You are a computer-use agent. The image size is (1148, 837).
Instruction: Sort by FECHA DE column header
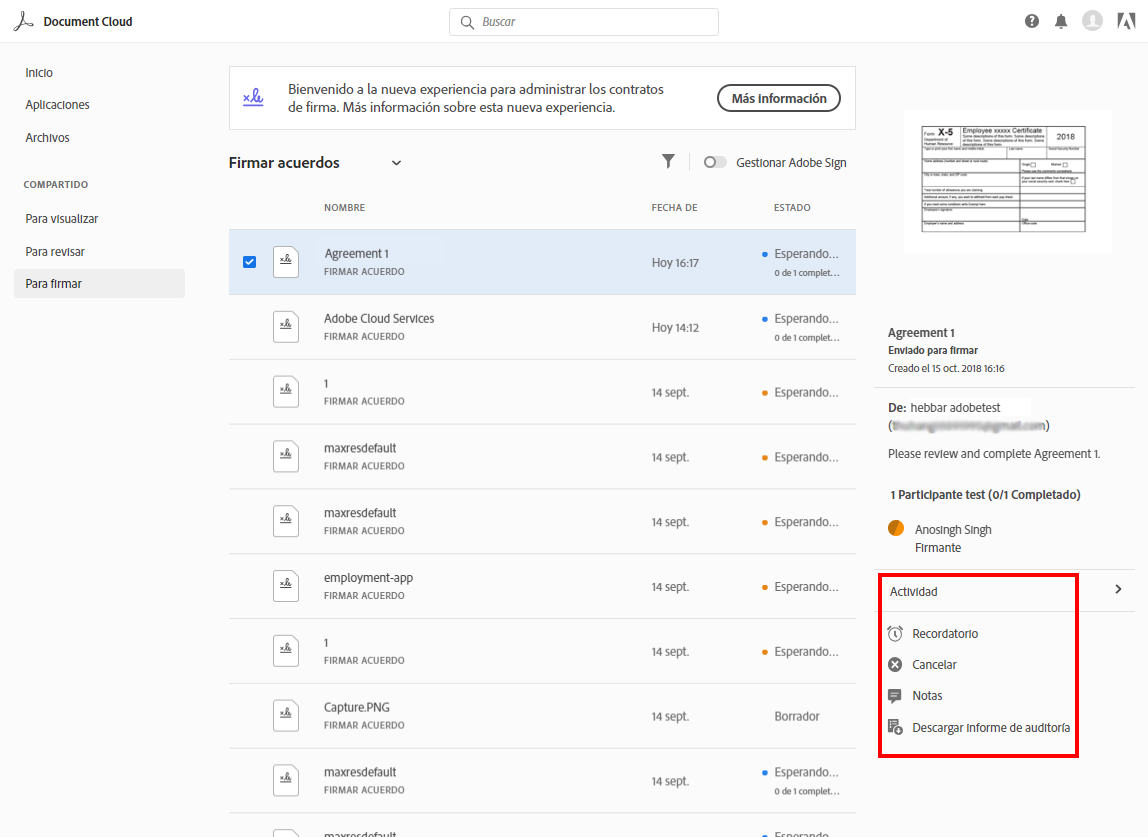point(674,208)
